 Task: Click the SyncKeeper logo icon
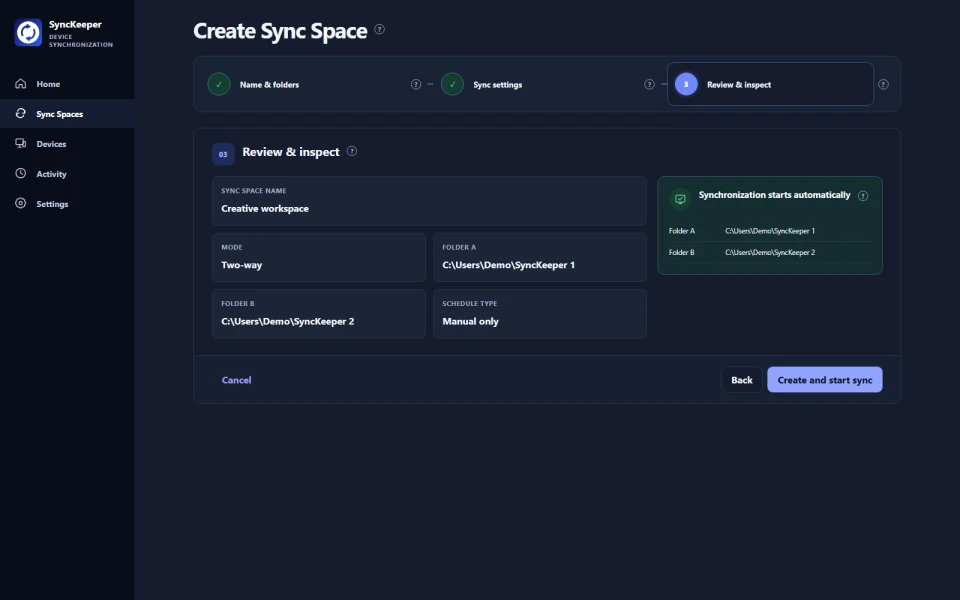(x=28, y=32)
